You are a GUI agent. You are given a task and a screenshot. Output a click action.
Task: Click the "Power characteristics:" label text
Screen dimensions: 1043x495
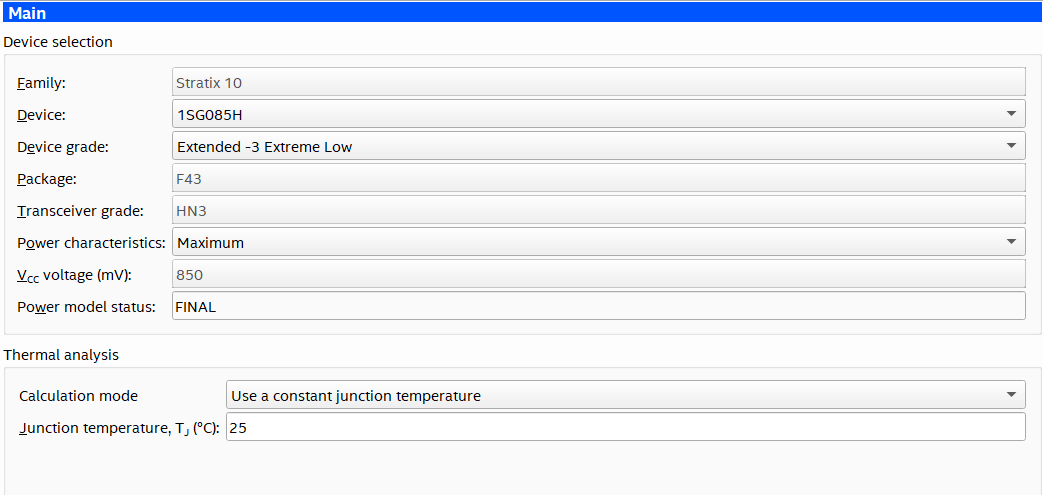[91, 243]
